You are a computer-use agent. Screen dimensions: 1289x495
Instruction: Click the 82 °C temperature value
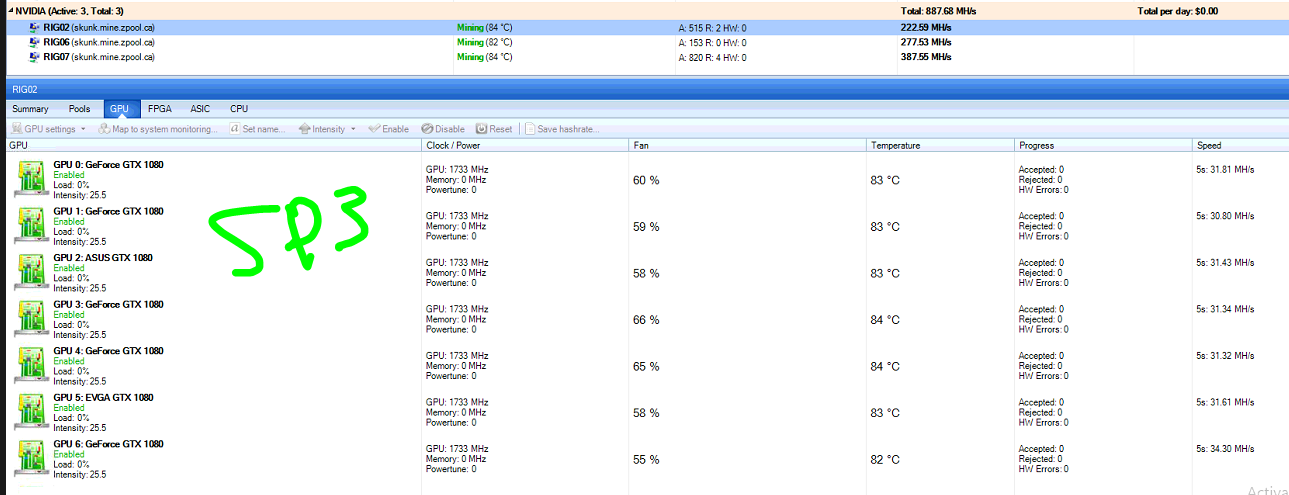pyautogui.click(x=885, y=460)
